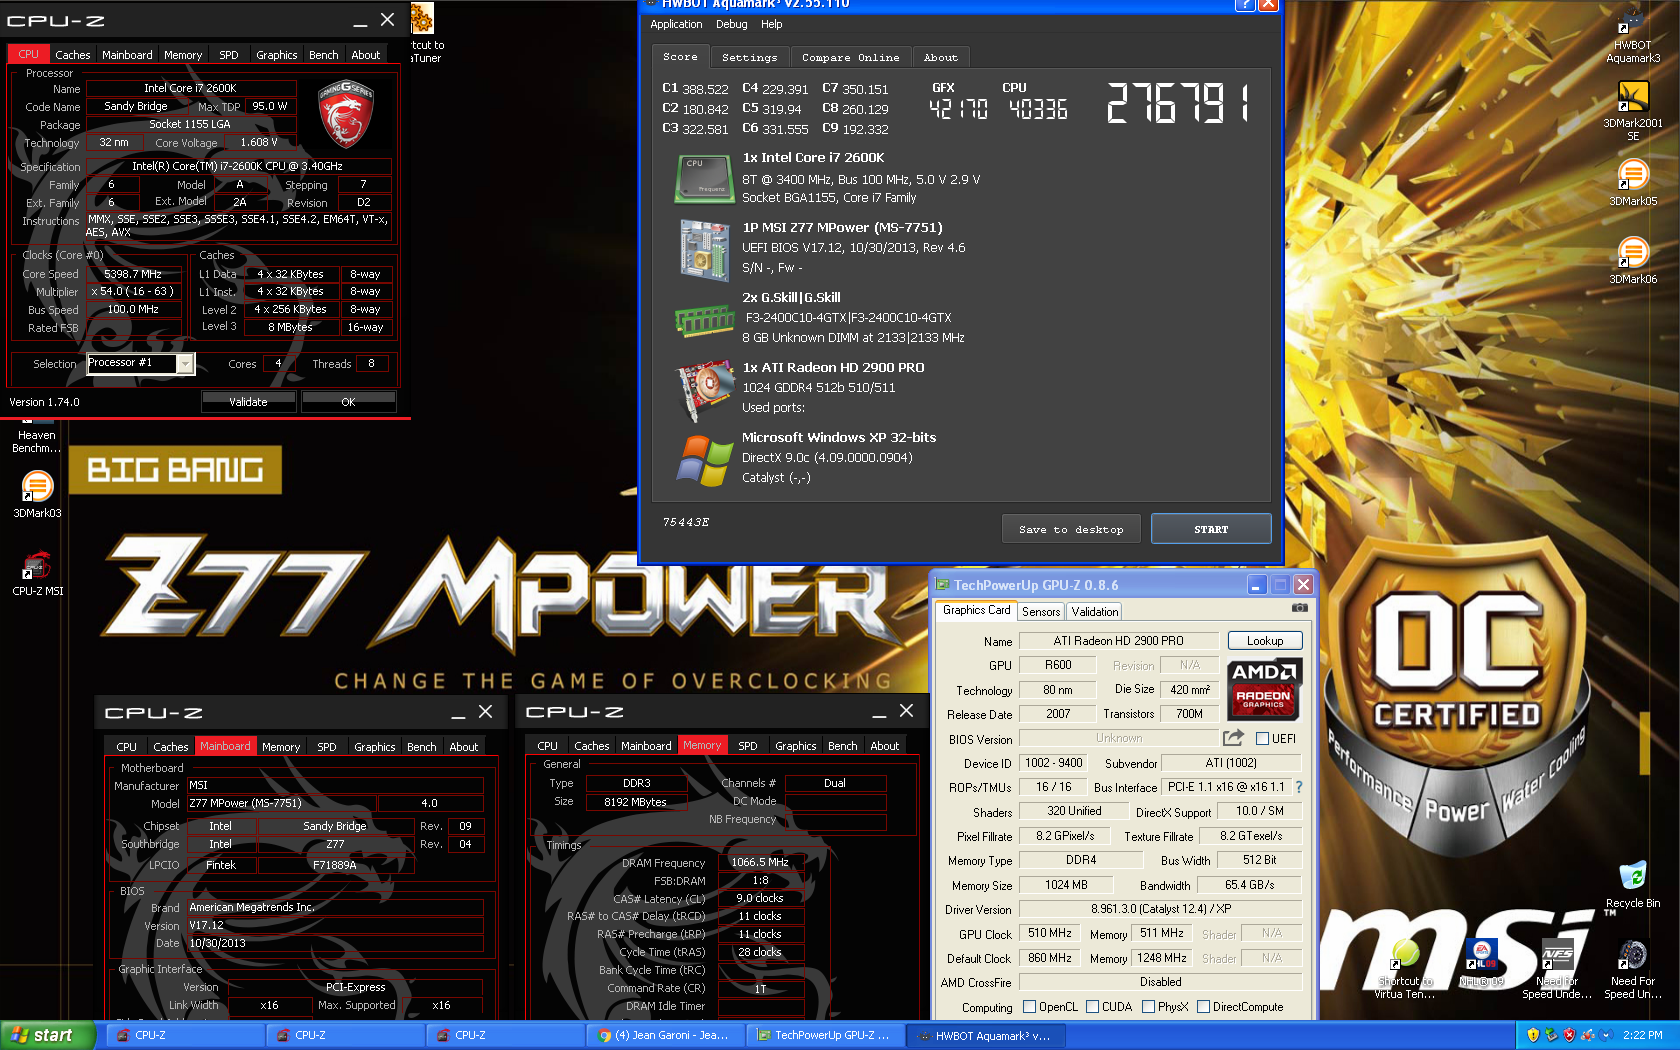Open Need For Speed brake-disc shortcut
The width and height of the screenshot is (1680, 1050).
tap(1632, 967)
